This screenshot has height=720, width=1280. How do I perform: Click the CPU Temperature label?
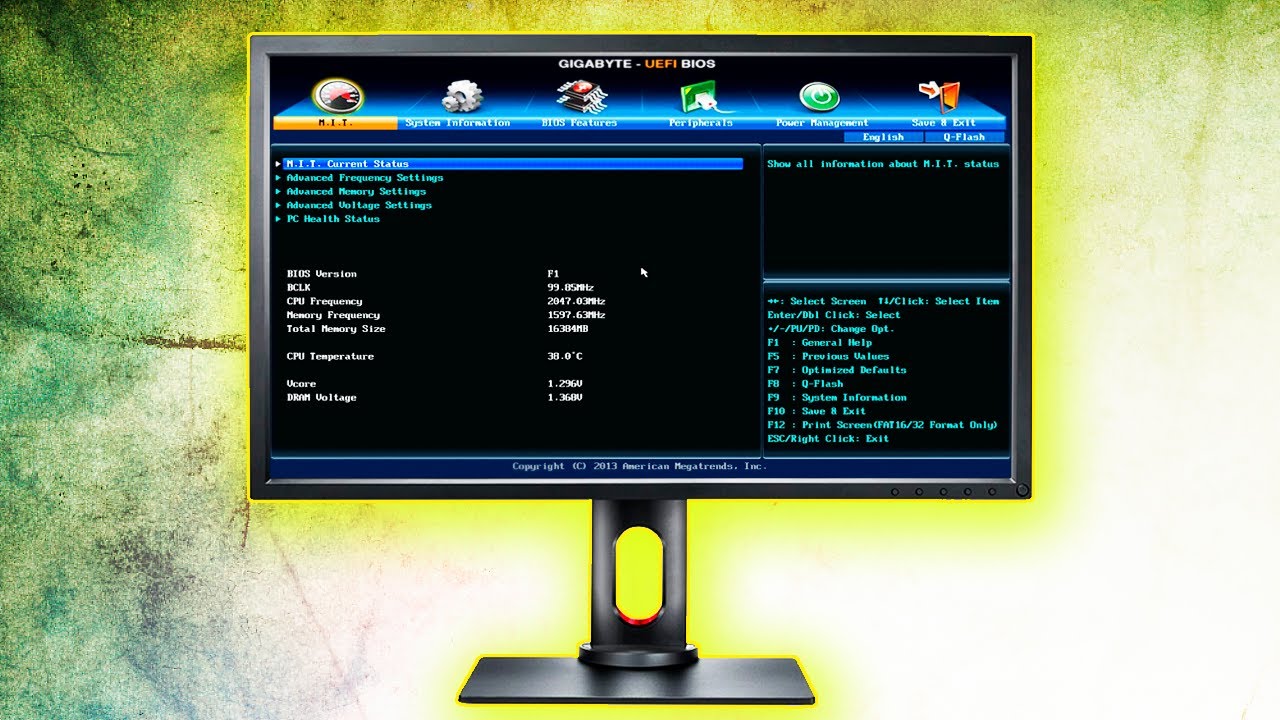[x=330, y=357]
